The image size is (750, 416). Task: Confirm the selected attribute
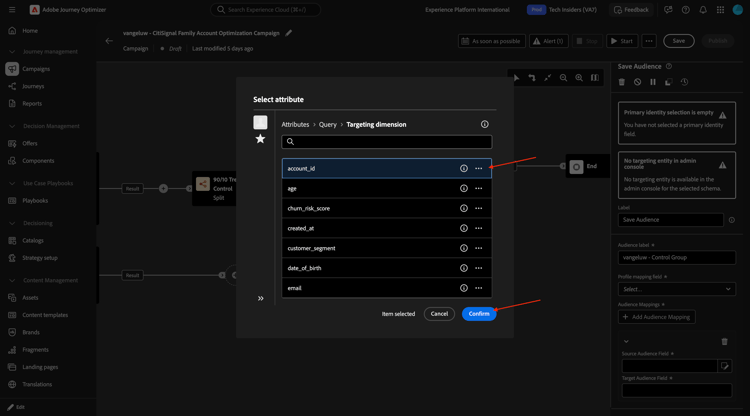pyautogui.click(x=479, y=314)
